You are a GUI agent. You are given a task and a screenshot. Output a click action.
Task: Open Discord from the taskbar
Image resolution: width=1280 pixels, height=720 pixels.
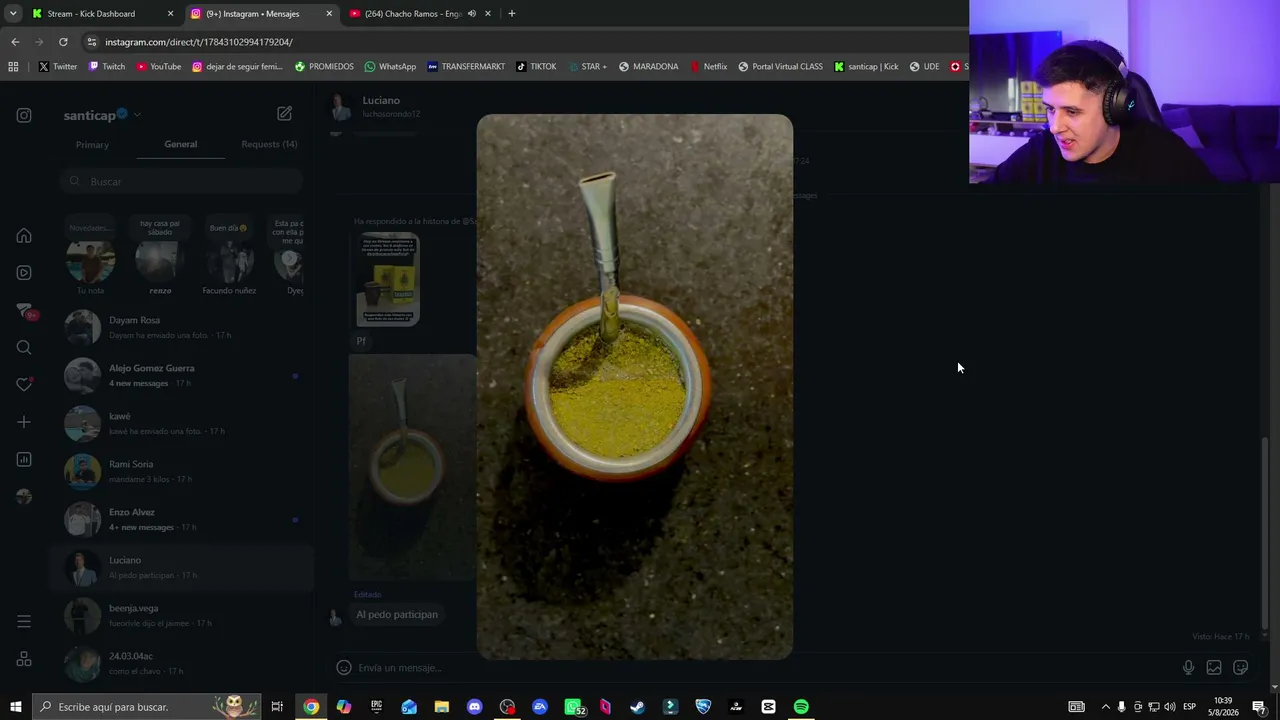coord(474,707)
